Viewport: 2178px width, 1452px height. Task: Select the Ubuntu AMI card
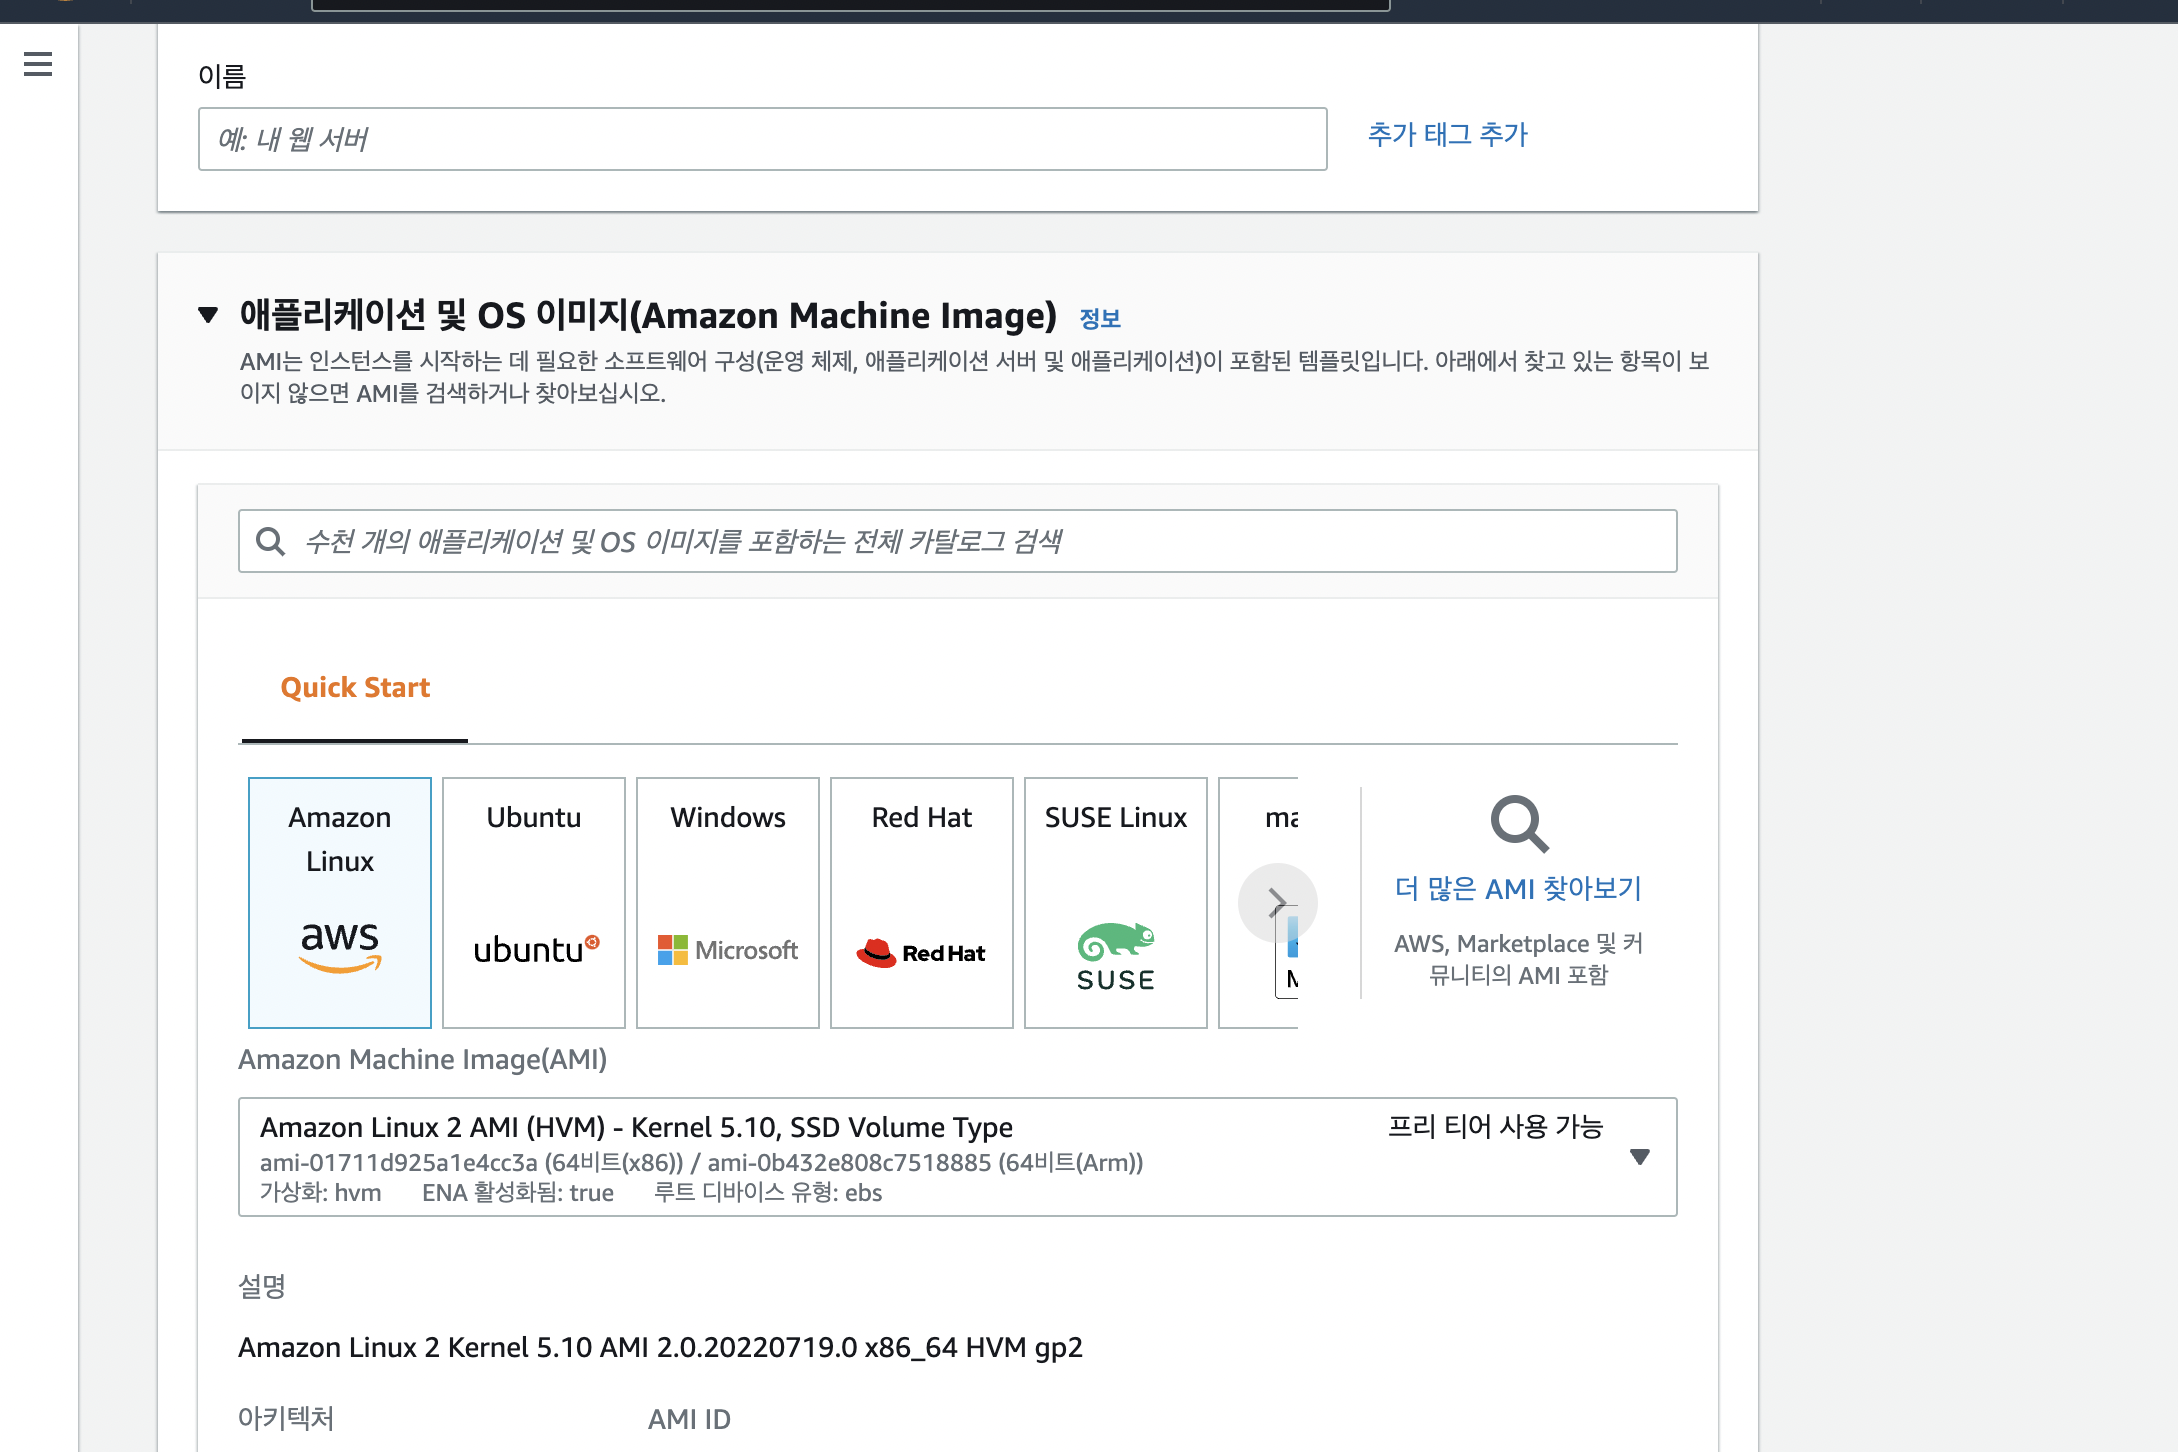pyautogui.click(x=534, y=903)
